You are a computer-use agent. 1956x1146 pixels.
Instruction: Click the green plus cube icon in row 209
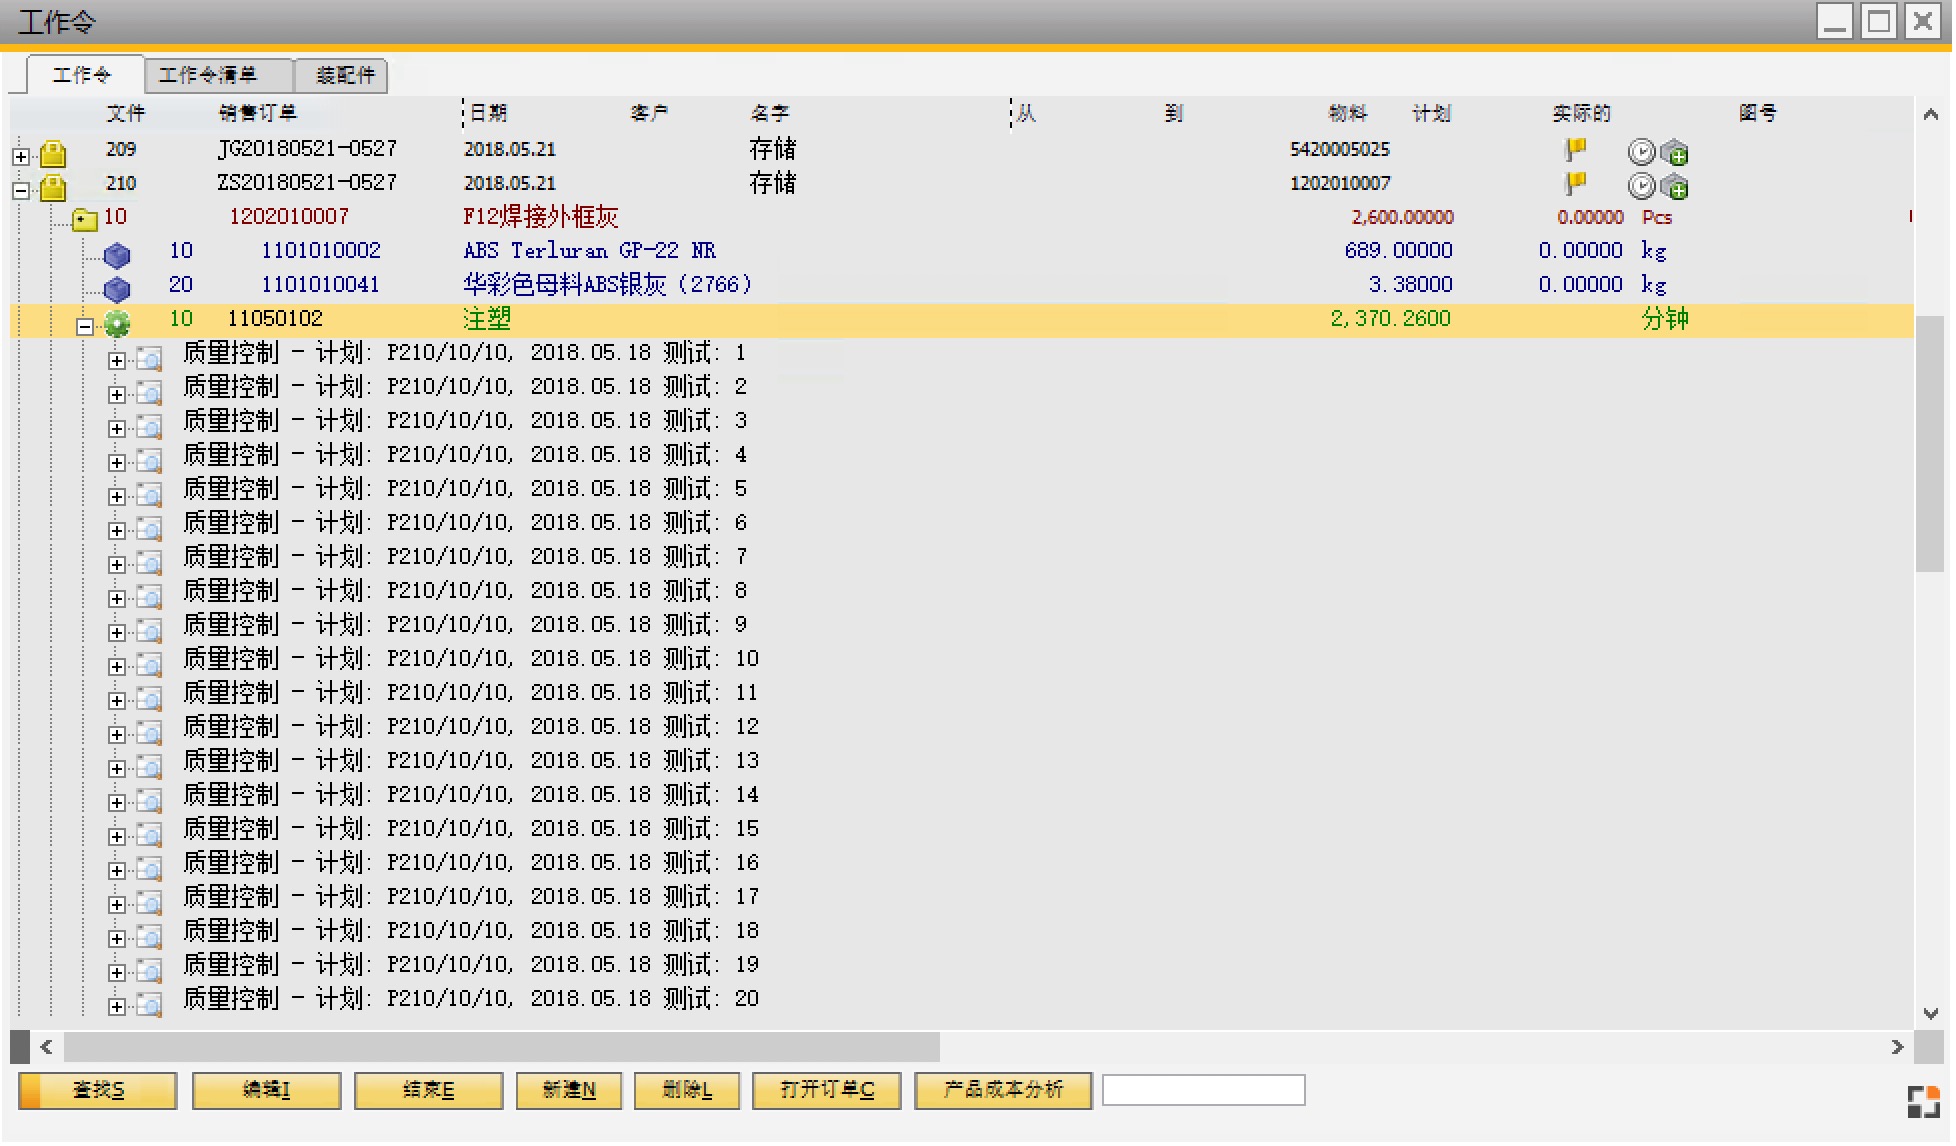point(1675,152)
